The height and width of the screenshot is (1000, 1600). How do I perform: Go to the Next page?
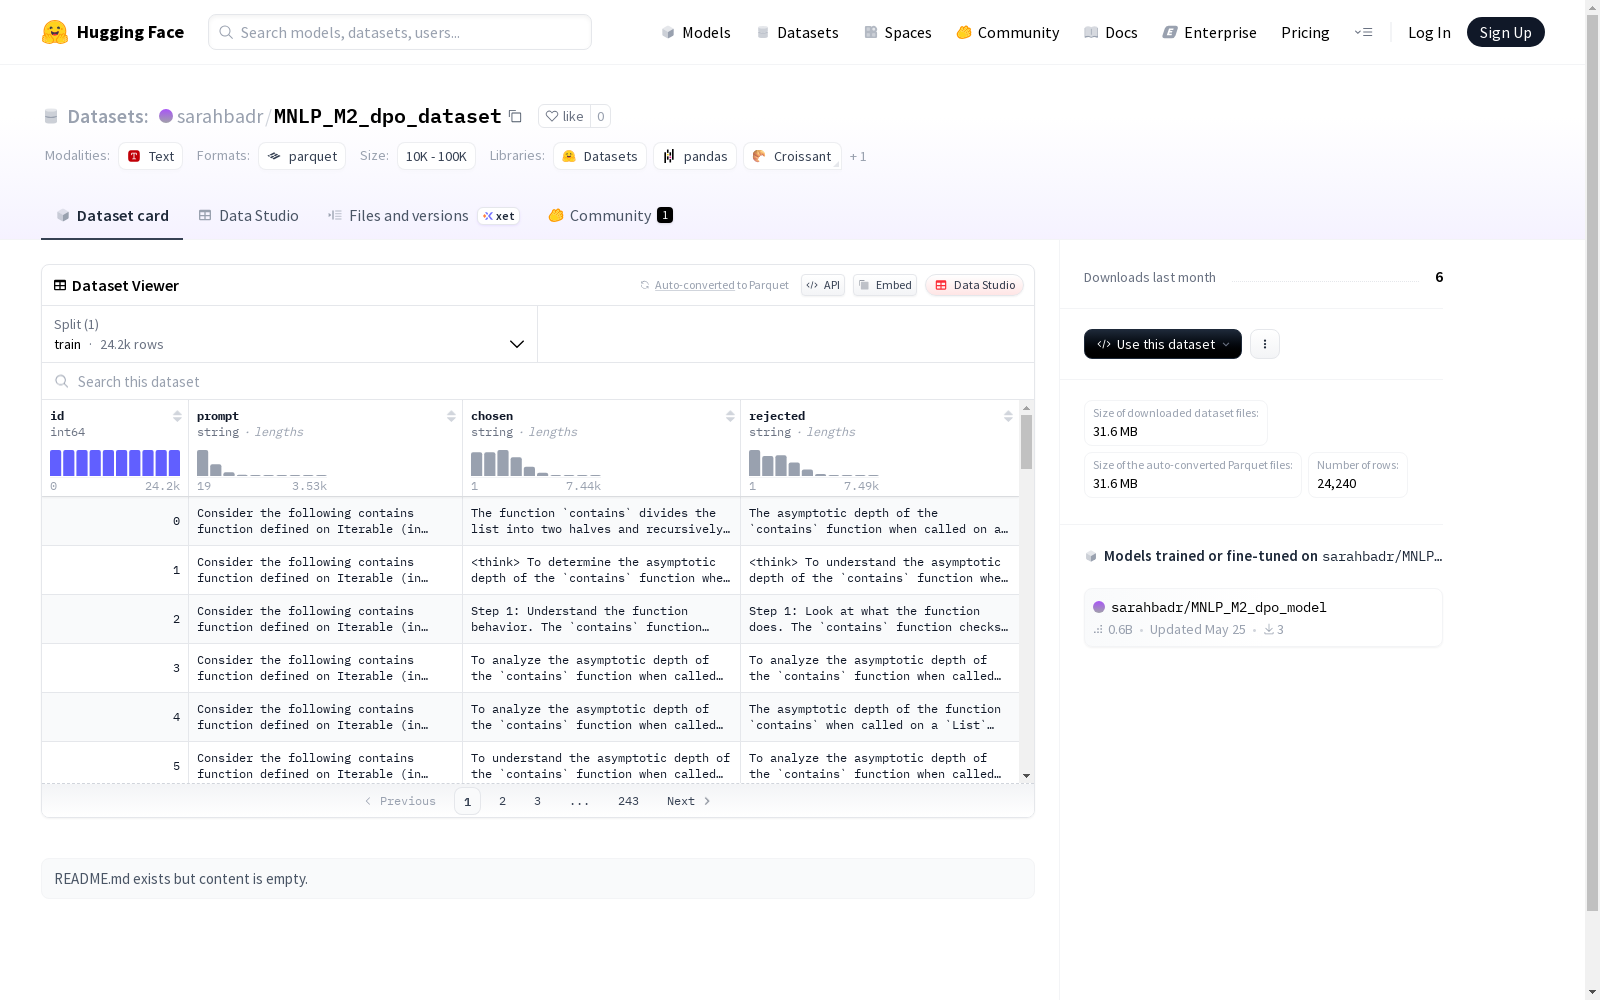(689, 801)
